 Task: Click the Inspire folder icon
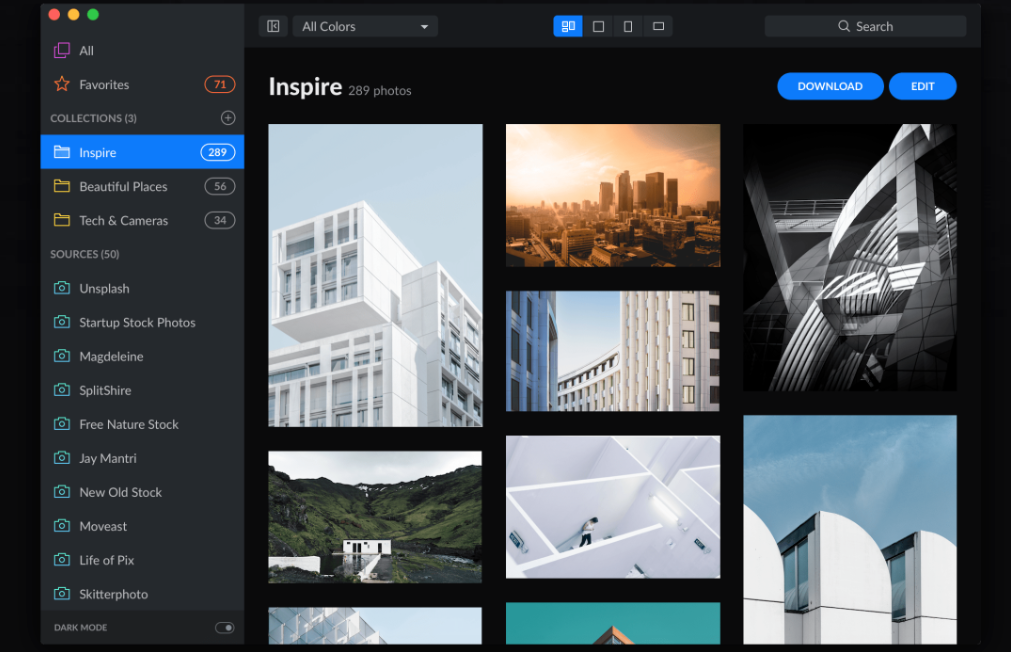[x=62, y=152]
